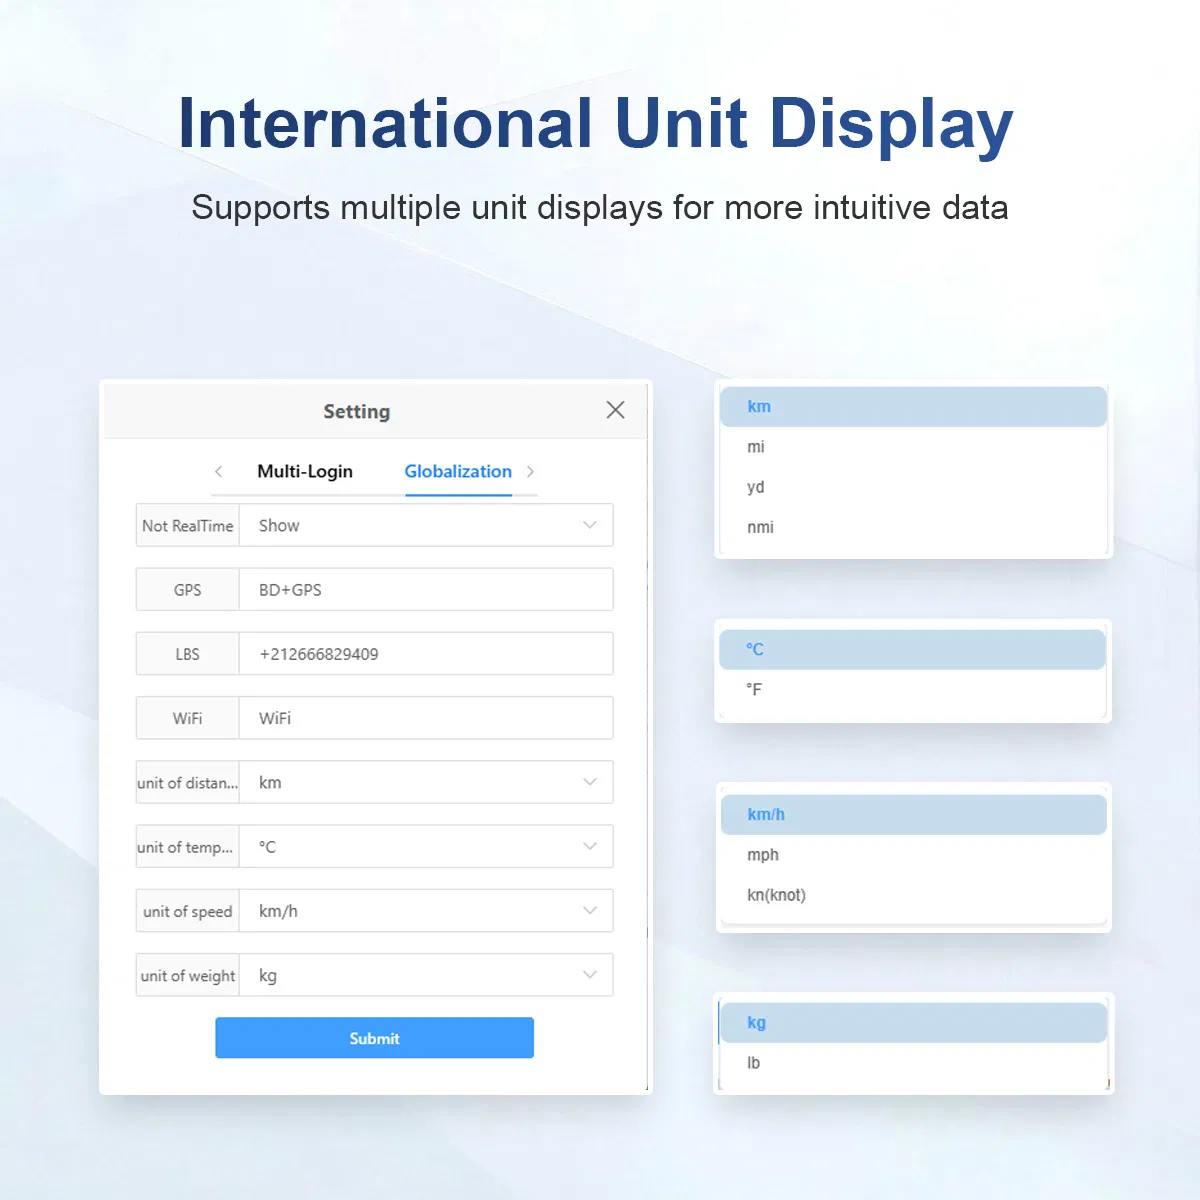Open the unit of temperature dropdown
Image resolution: width=1200 pixels, height=1200 pixels.
(426, 846)
